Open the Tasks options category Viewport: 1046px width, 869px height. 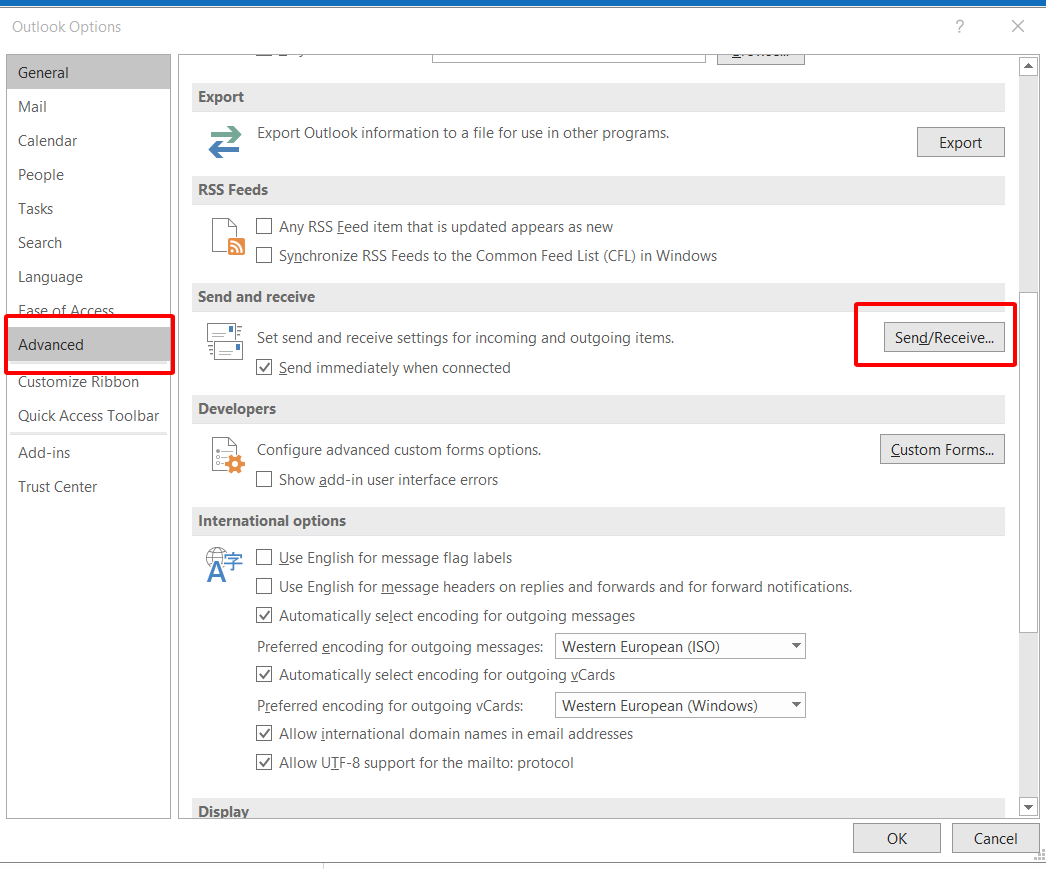tap(88, 209)
